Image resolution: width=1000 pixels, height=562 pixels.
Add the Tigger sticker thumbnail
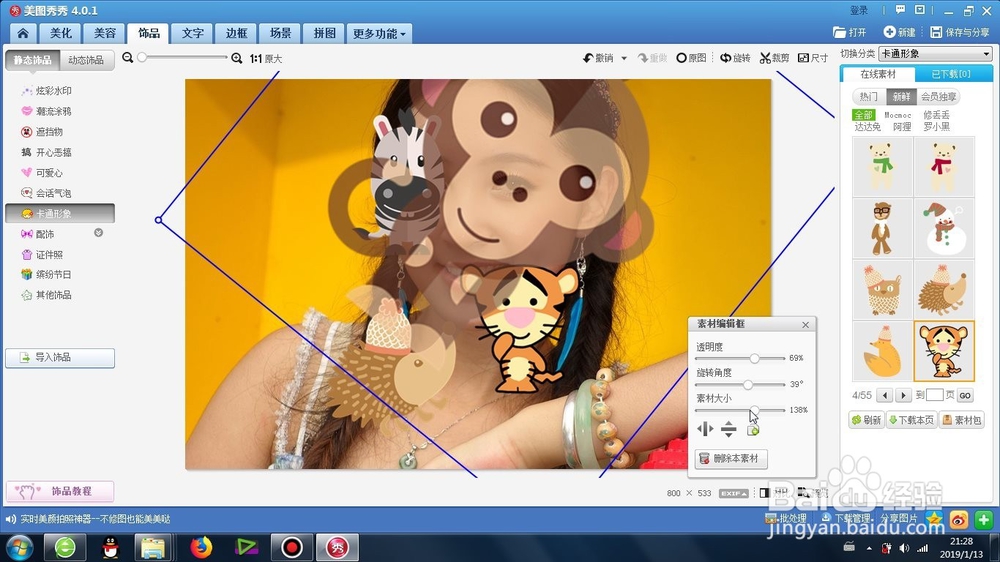(x=944, y=351)
